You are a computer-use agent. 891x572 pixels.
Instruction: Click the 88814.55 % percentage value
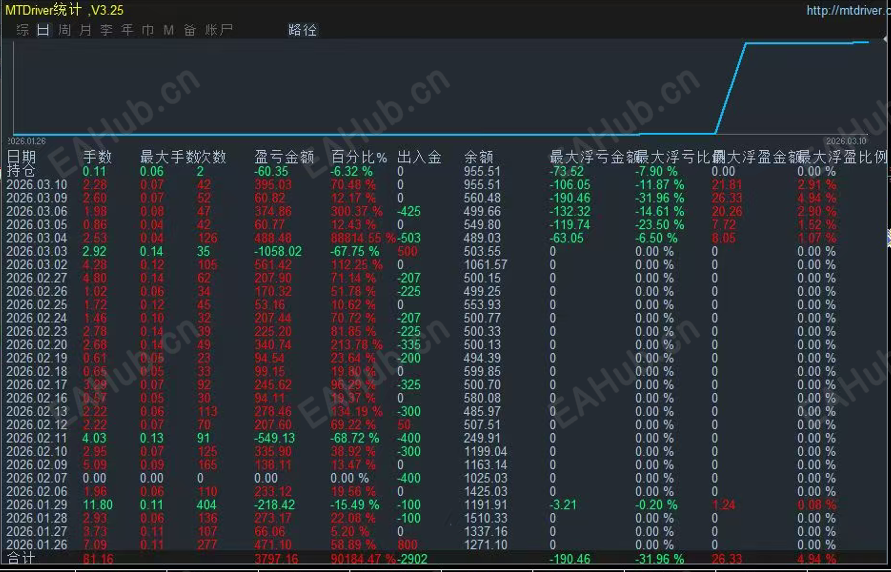tap(363, 238)
